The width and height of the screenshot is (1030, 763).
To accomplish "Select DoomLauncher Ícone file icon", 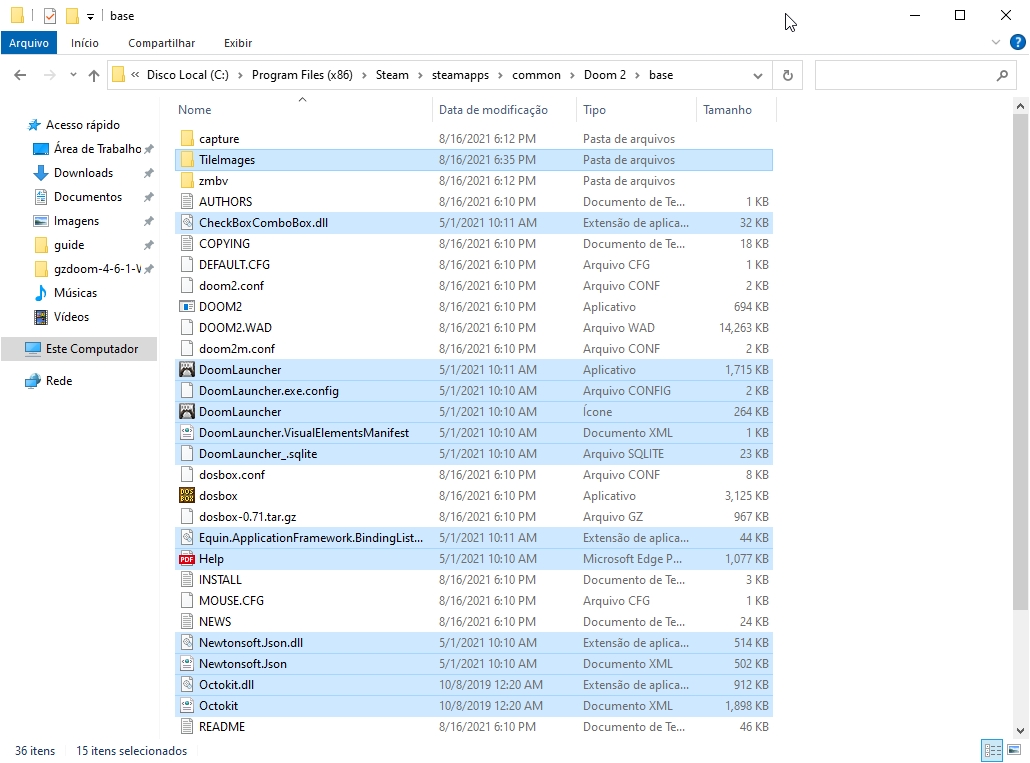I will tap(187, 412).
